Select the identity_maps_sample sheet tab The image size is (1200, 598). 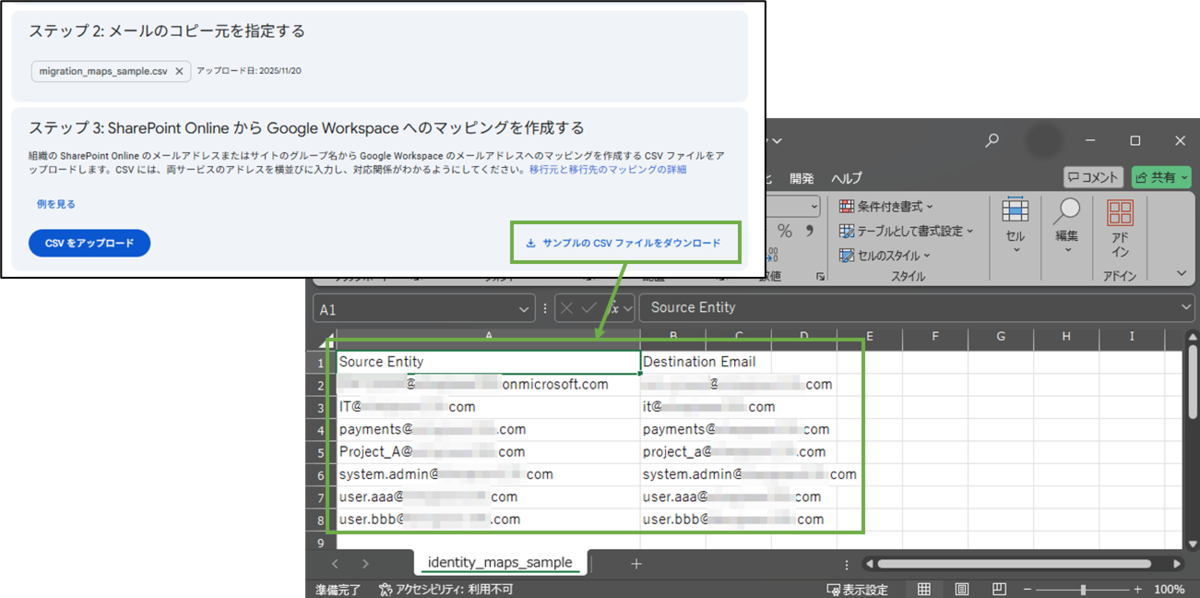(x=500, y=563)
